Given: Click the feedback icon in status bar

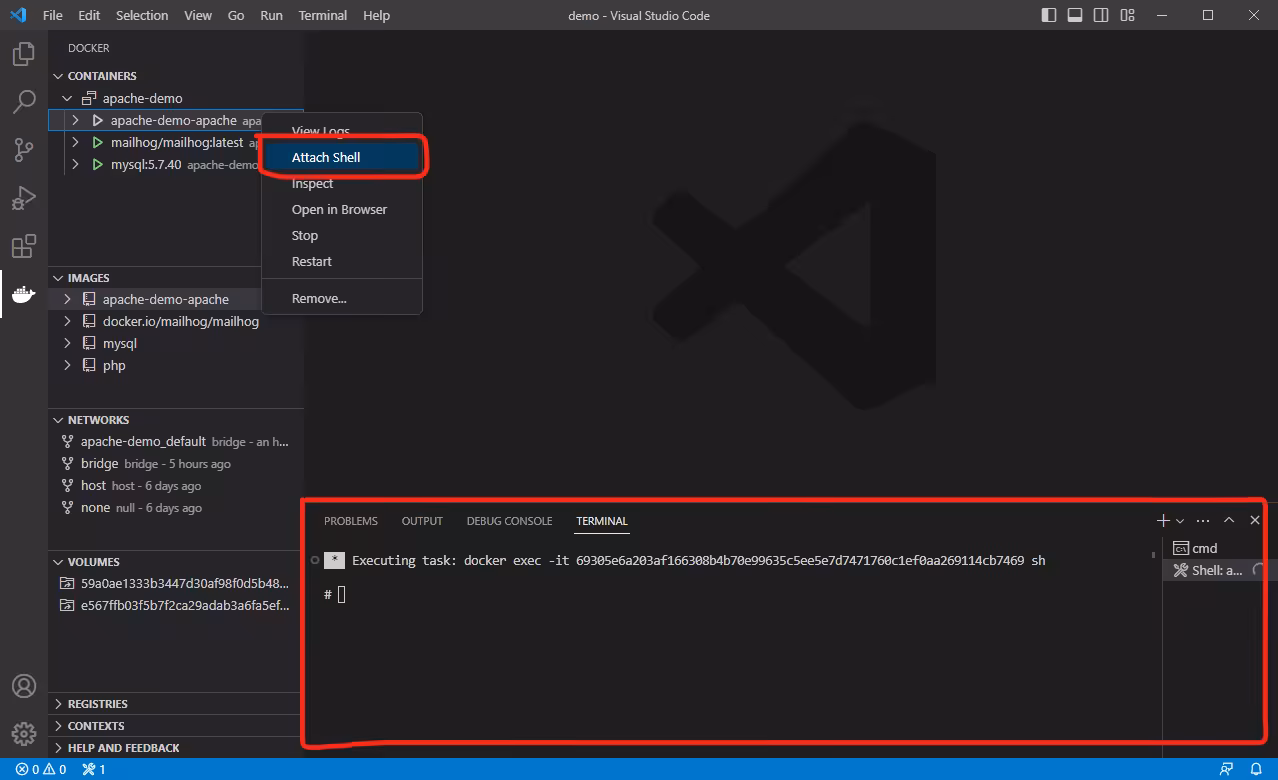Looking at the screenshot, I should tap(1226, 769).
